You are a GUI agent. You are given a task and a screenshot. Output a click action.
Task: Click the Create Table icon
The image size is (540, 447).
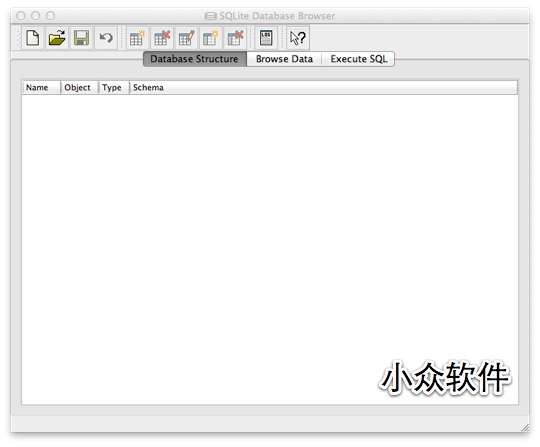pos(137,38)
